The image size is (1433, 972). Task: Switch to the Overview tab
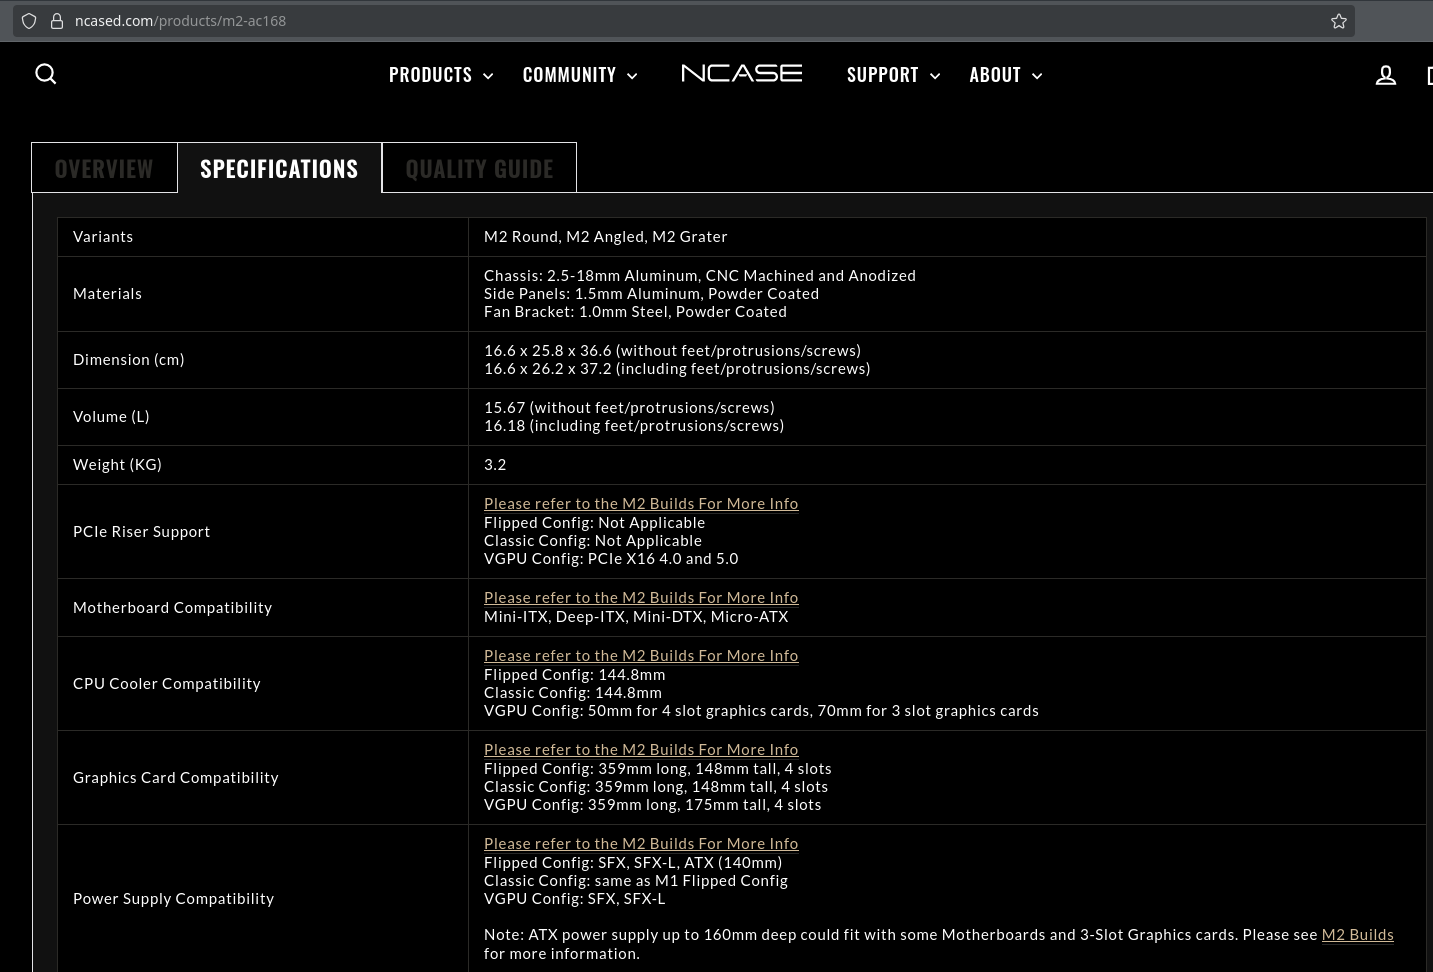coord(104,168)
